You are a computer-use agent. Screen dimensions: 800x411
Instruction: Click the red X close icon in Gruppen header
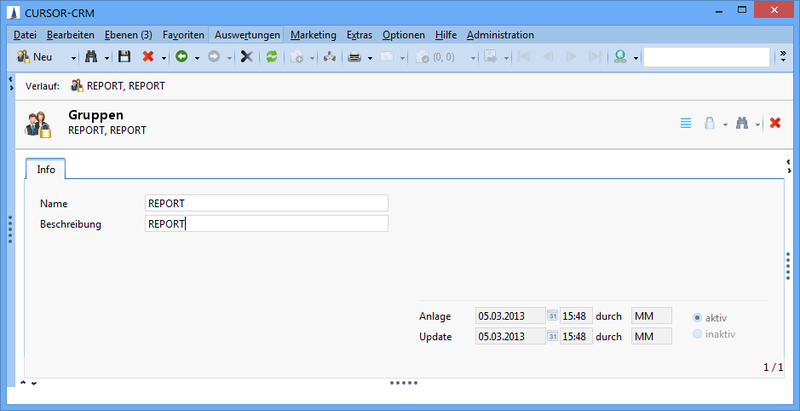[x=775, y=123]
